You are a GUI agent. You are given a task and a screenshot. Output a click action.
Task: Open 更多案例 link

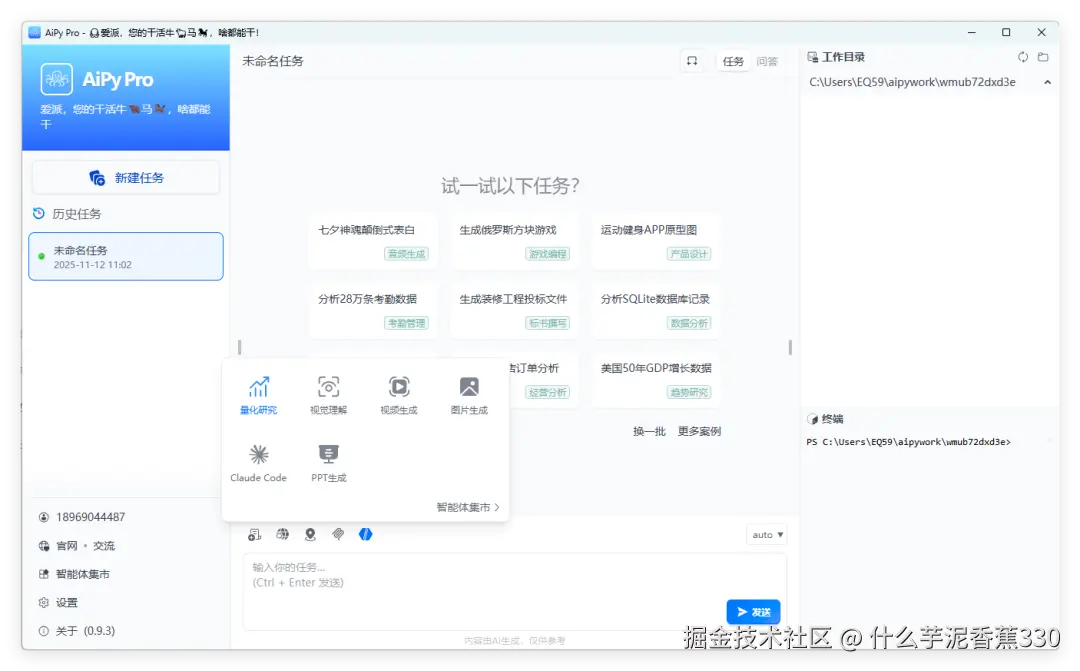(x=699, y=431)
